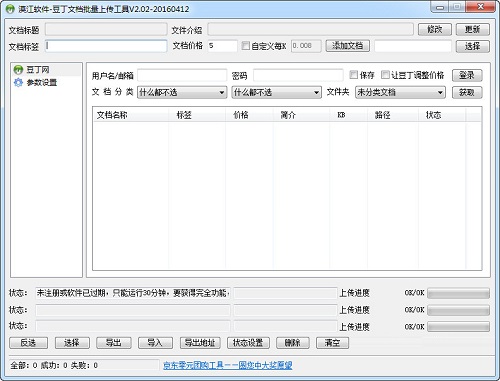Click the 标签 column header

pyautogui.click(x=197, y=115)
